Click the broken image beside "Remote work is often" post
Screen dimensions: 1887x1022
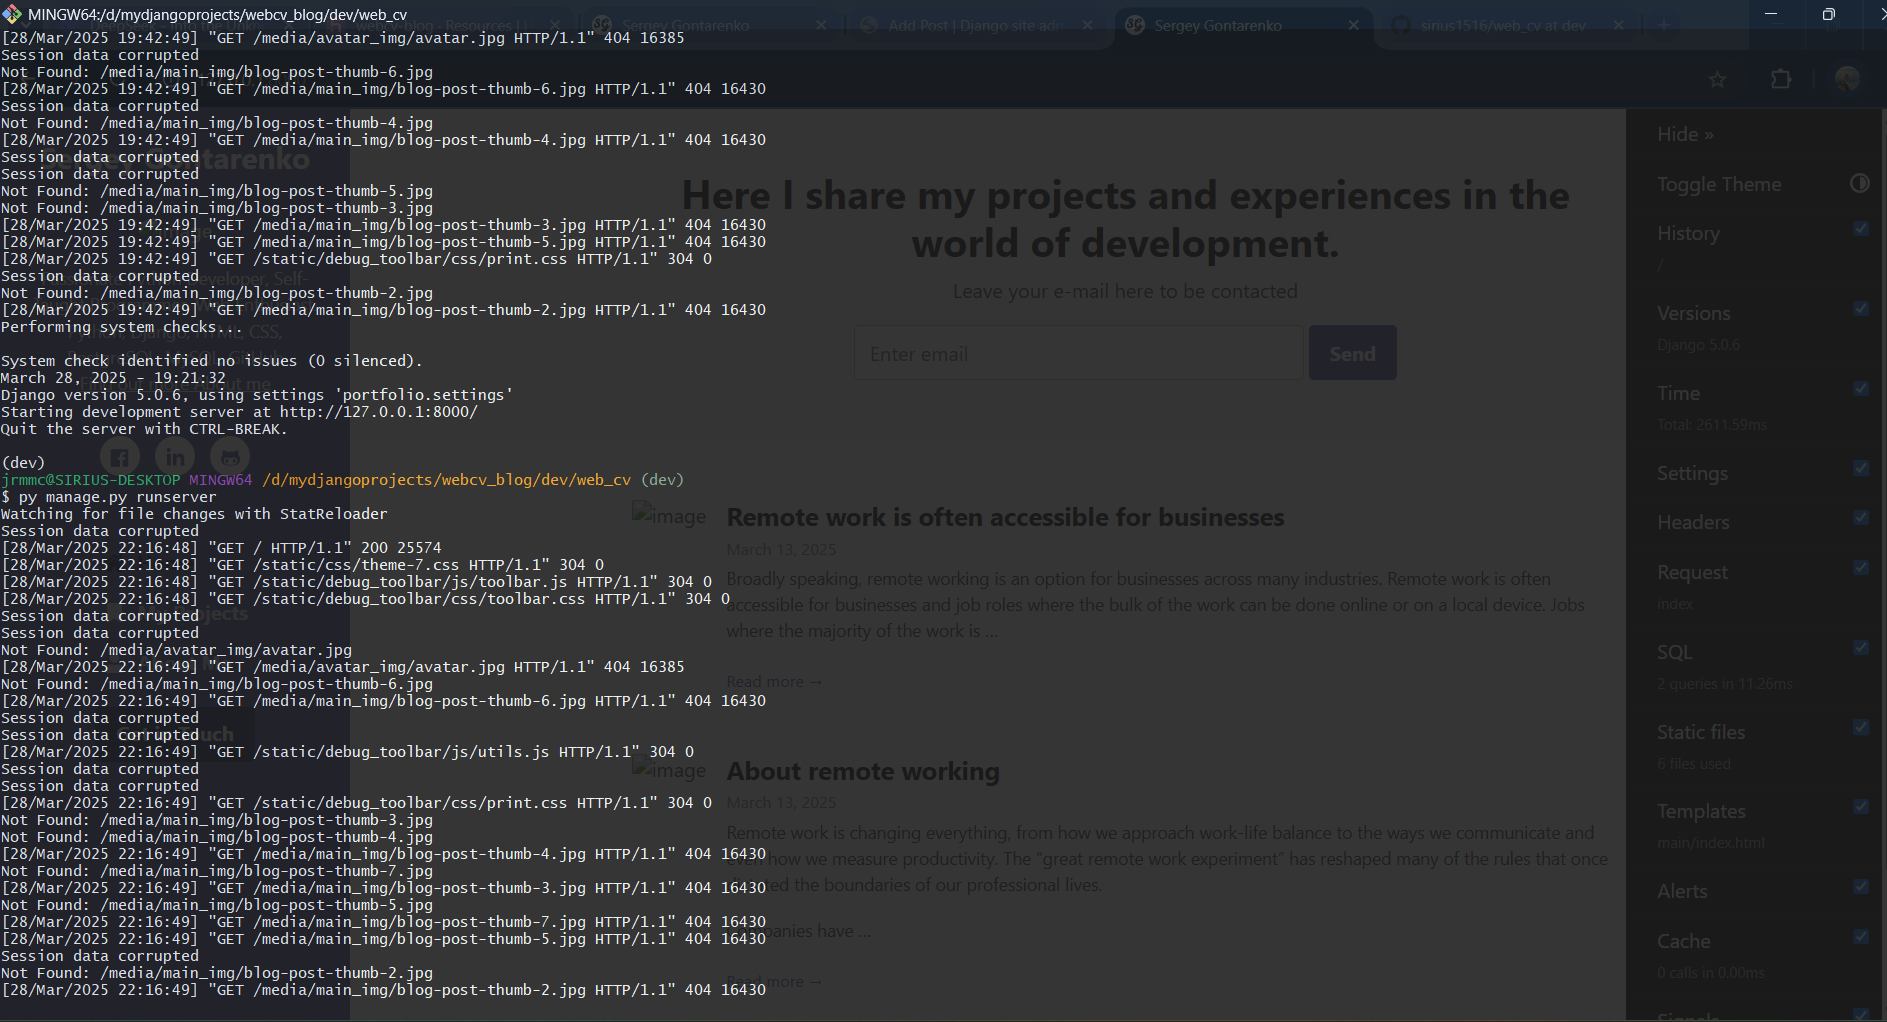click(669, 516)
